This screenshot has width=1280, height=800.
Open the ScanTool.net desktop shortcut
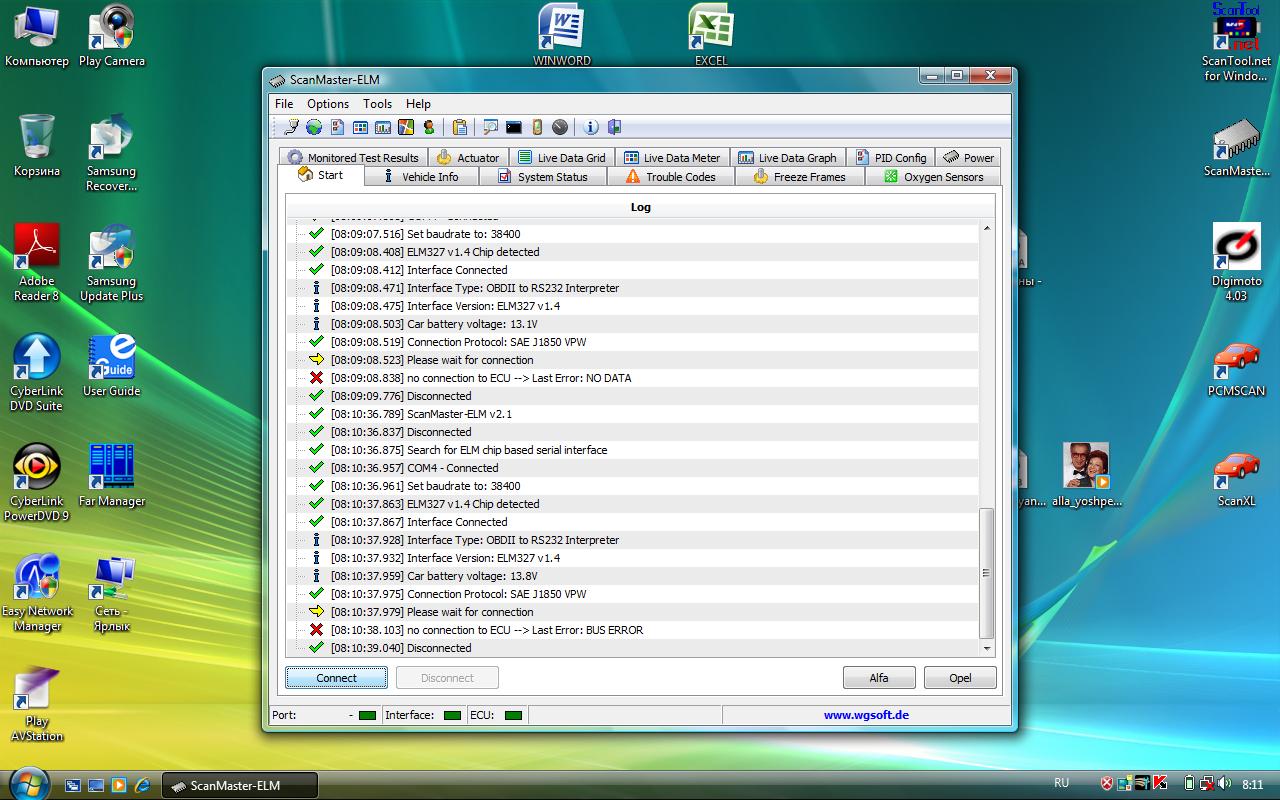coord(1236,42)
